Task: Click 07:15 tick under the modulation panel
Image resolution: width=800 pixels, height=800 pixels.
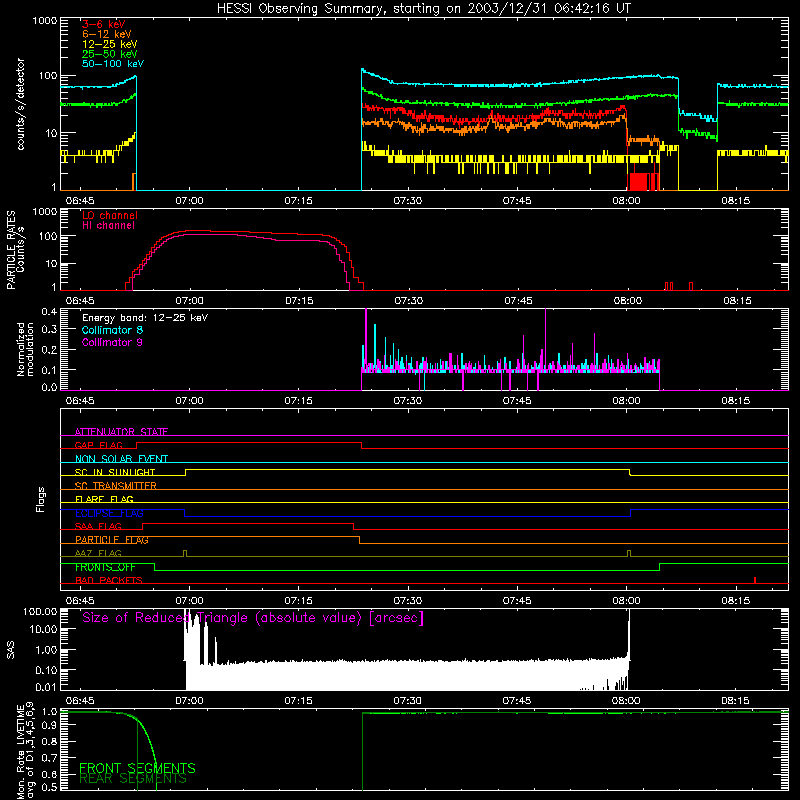Action: pyautogui.click(x=298, y=401)
